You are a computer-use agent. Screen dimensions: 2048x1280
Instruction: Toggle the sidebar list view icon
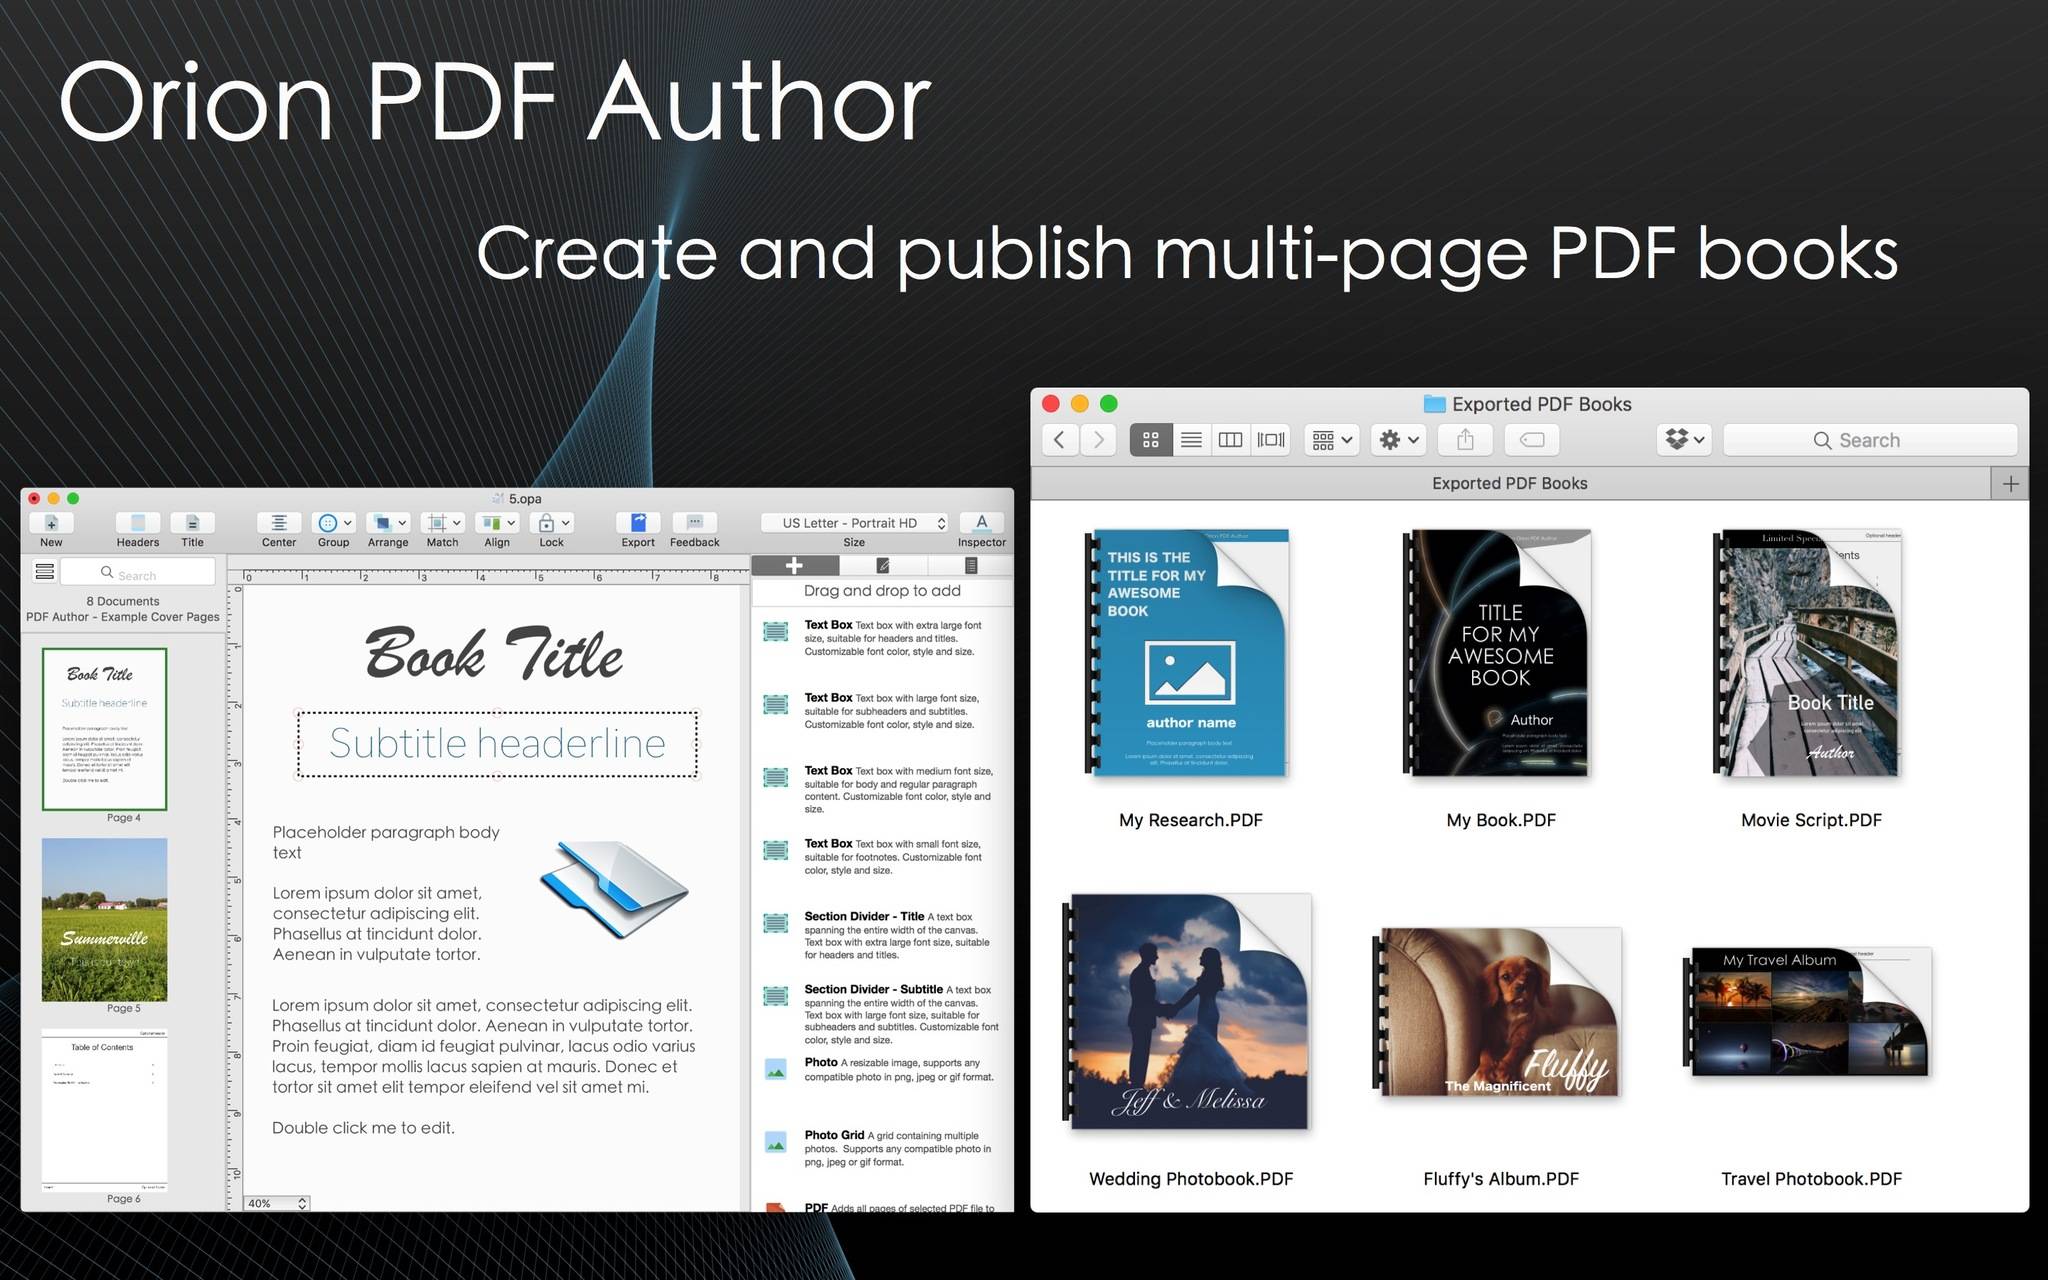(x=44, y=572)
